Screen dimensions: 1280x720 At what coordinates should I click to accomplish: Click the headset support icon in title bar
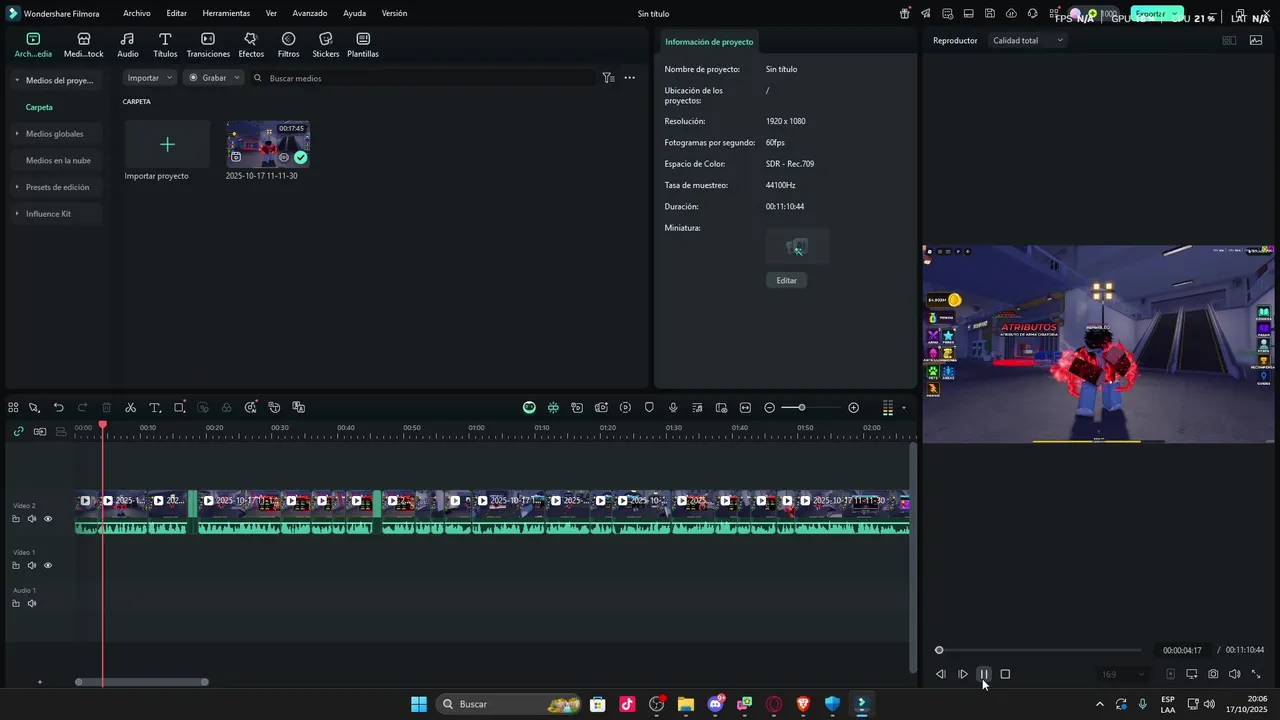point(1032,13)
